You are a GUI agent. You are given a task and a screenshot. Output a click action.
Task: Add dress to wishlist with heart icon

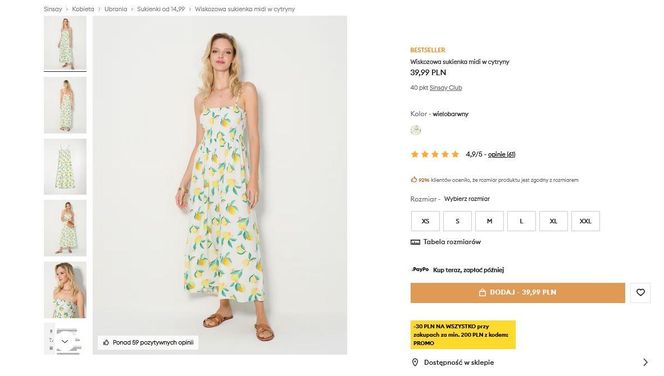coord(640,293)
